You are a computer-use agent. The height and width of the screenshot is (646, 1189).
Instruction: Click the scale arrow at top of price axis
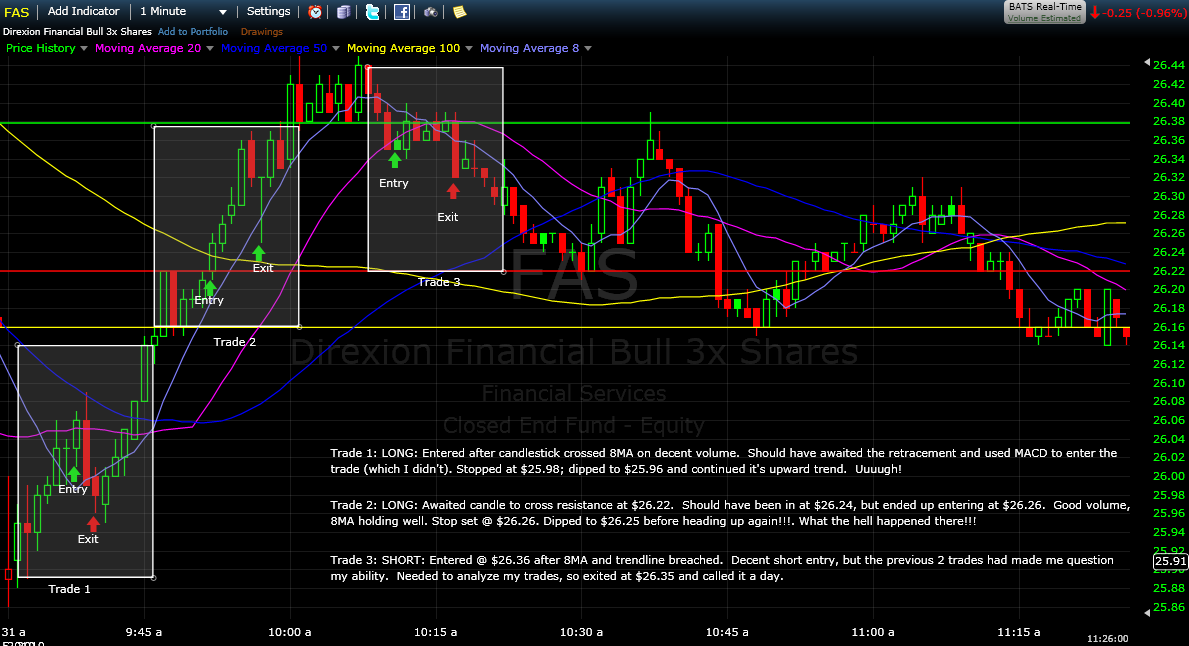1147,64
